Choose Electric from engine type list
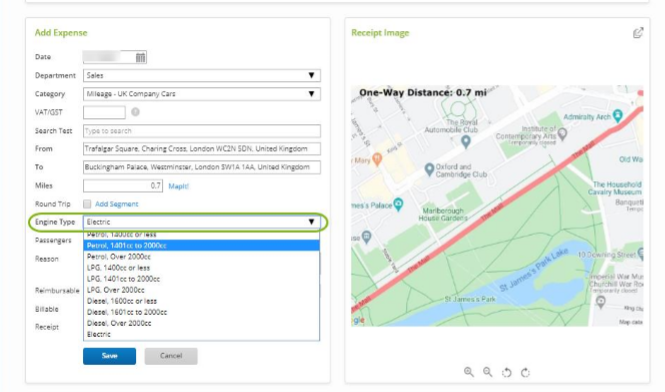Image resolution: width=665 pixels, height=392 pixels. point(201,334)
